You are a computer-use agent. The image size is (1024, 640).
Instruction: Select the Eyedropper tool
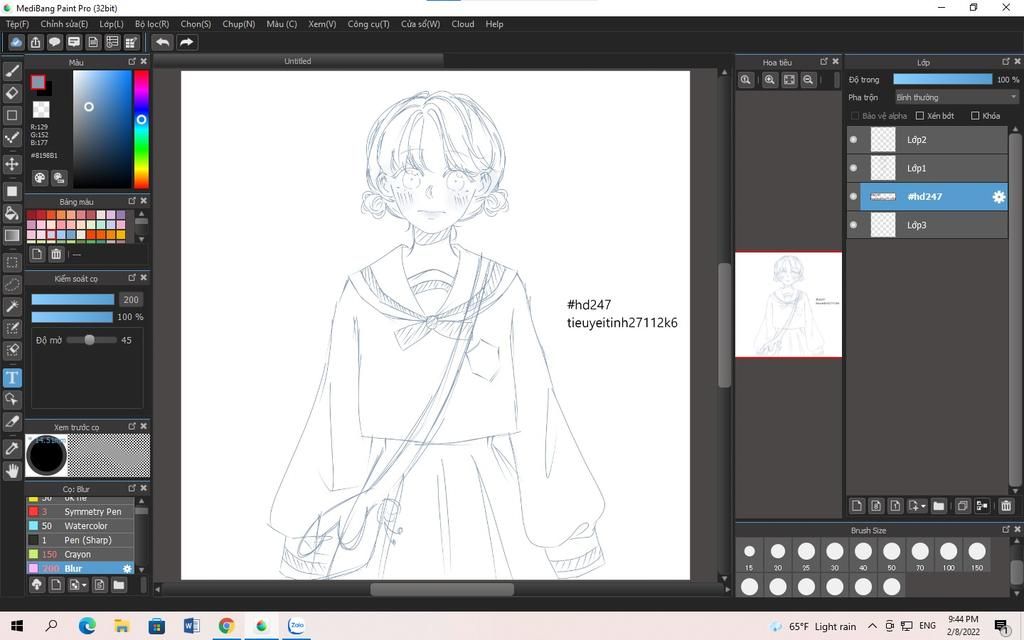12,448
